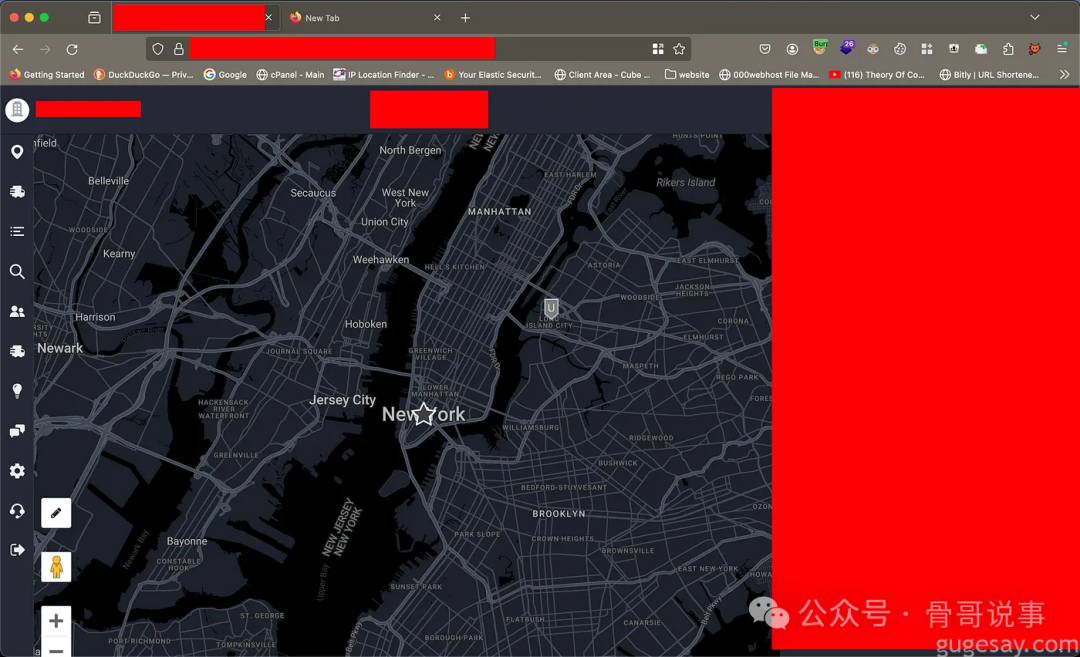Open the list view icon in sidebar

pos(17,231)
